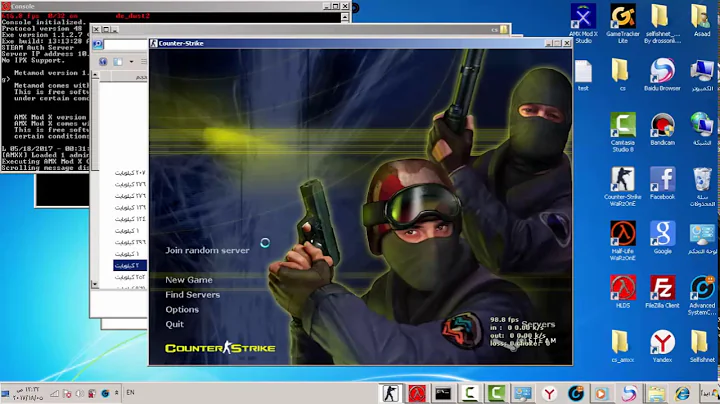Viewport: 720px width, 404px height.
Task: Click Join random server in Counter-Strike menu
Action: click(x=207, y=250)
